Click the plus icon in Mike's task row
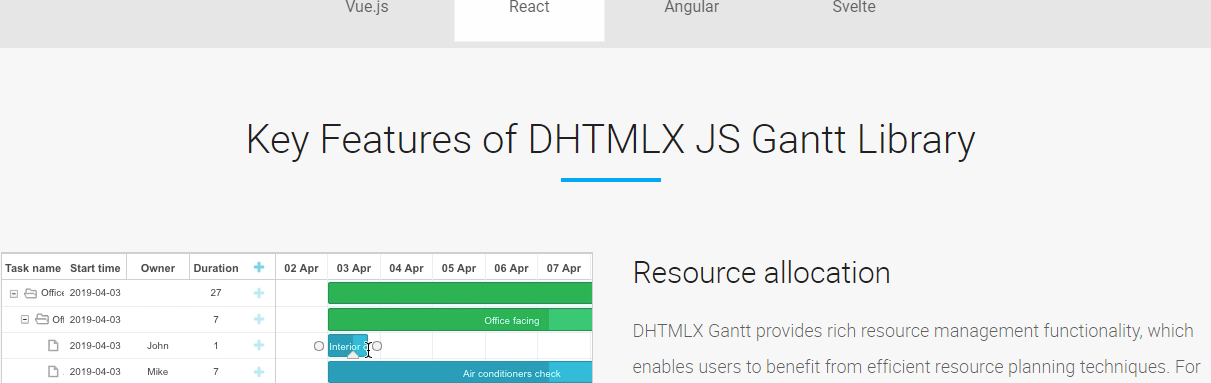Screen dimensions: 1211x383 tap(259, 372)
